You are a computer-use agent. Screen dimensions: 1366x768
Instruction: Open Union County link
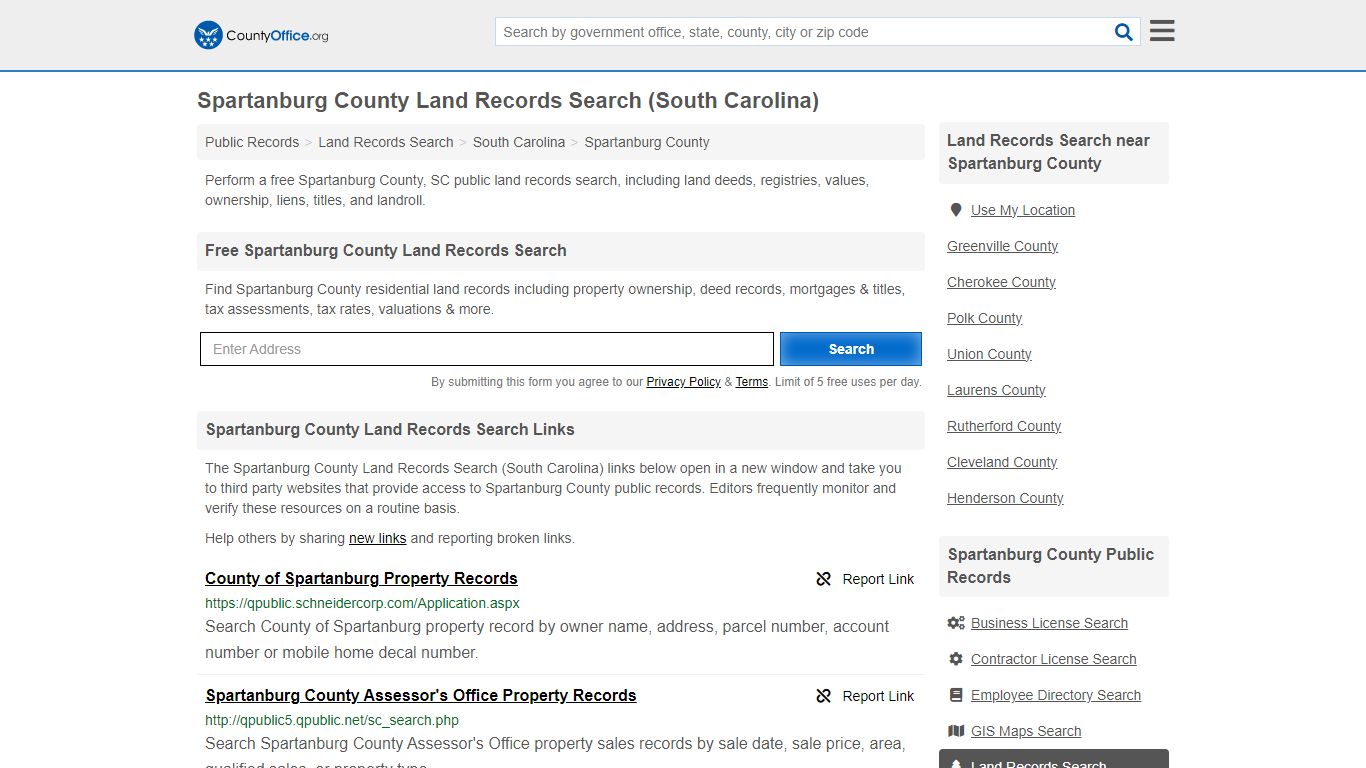pos(989,354)
